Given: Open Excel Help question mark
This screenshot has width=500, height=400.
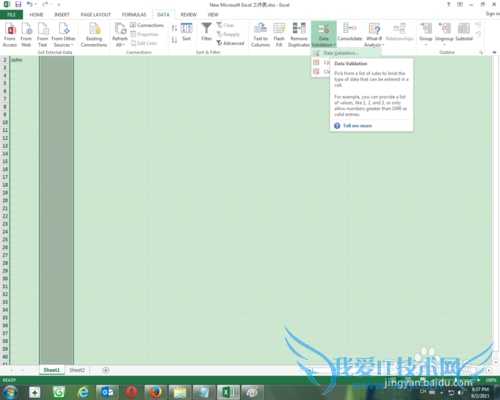Looking at the screenshot, I should tap(448, 4).
